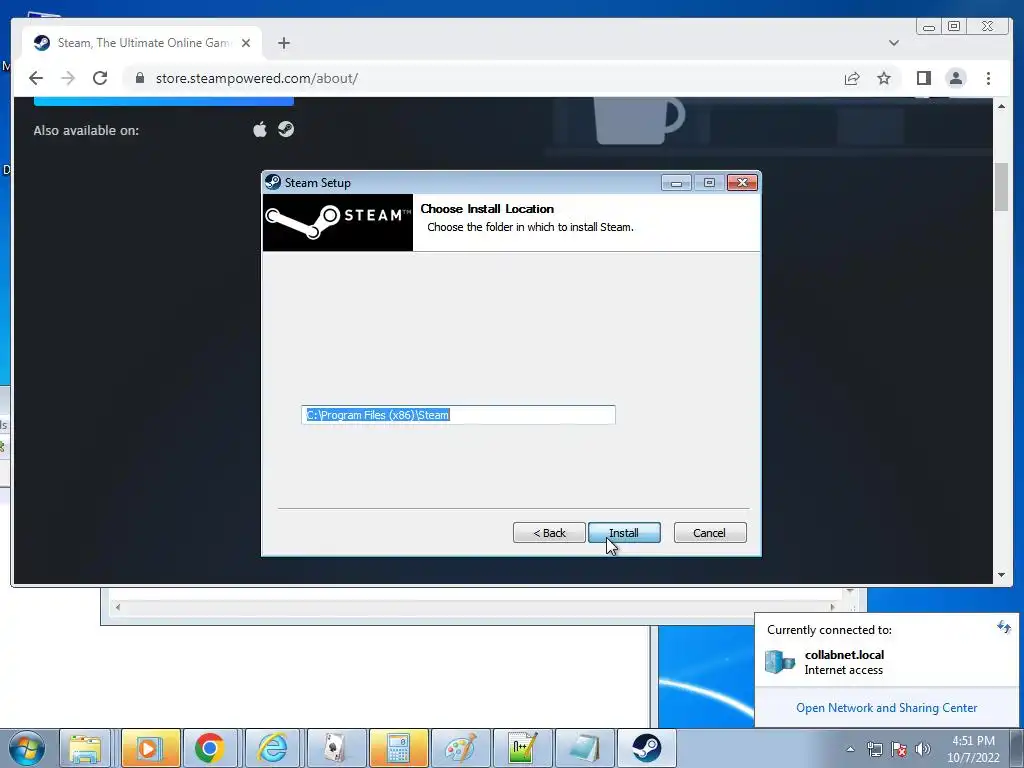Cancel the Steam Setup wizard
This screenshot has width=1024, height=768.
tap(710, 533)
